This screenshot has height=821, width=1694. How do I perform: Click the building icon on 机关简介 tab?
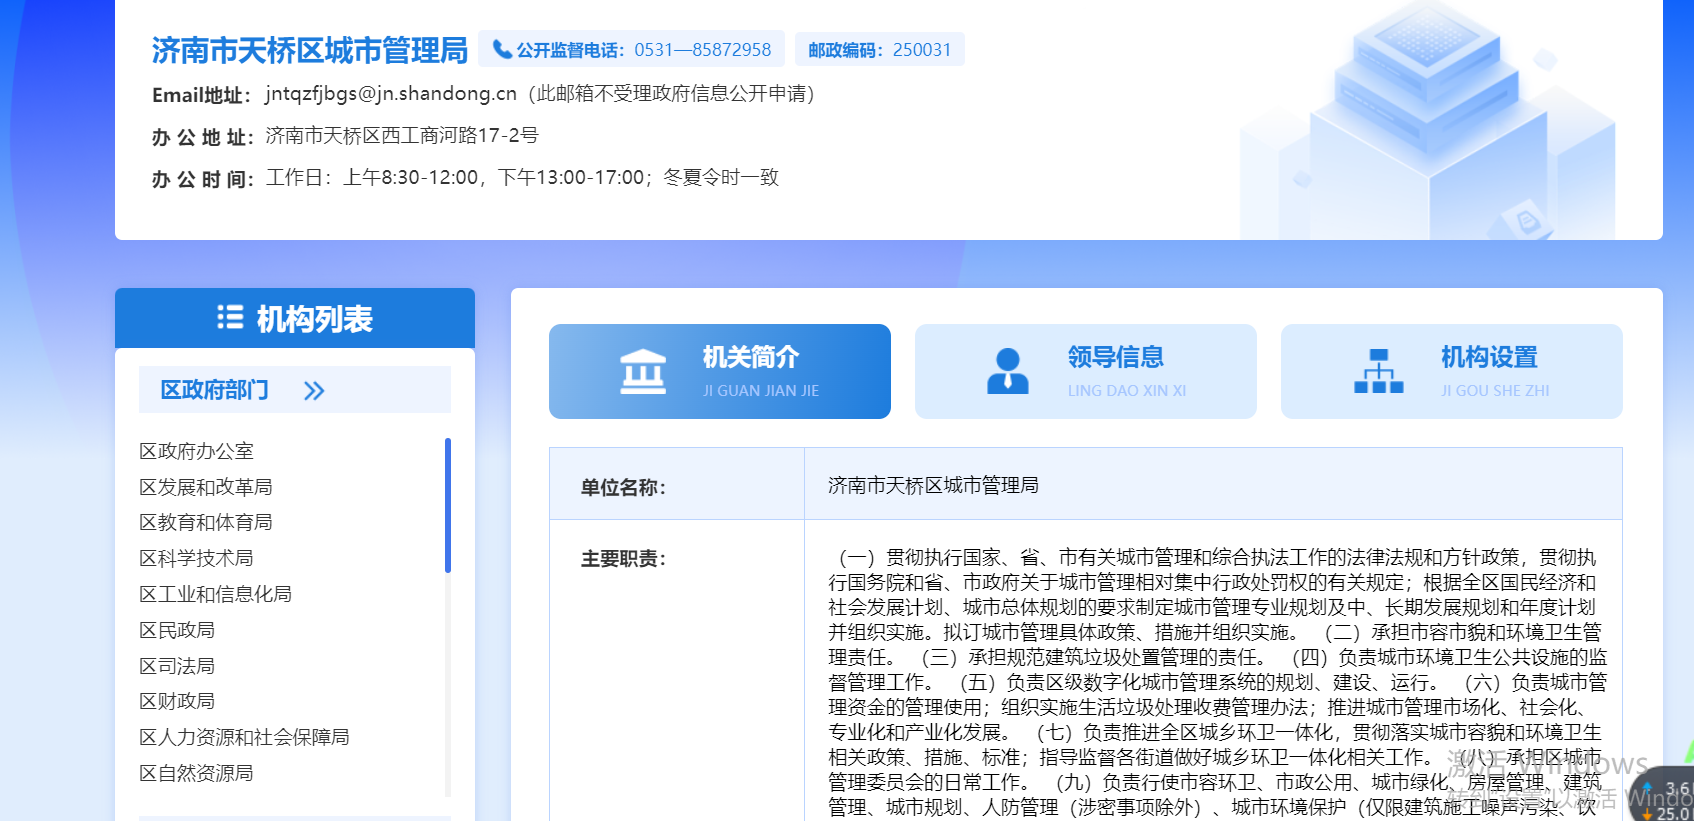[643, 372]
